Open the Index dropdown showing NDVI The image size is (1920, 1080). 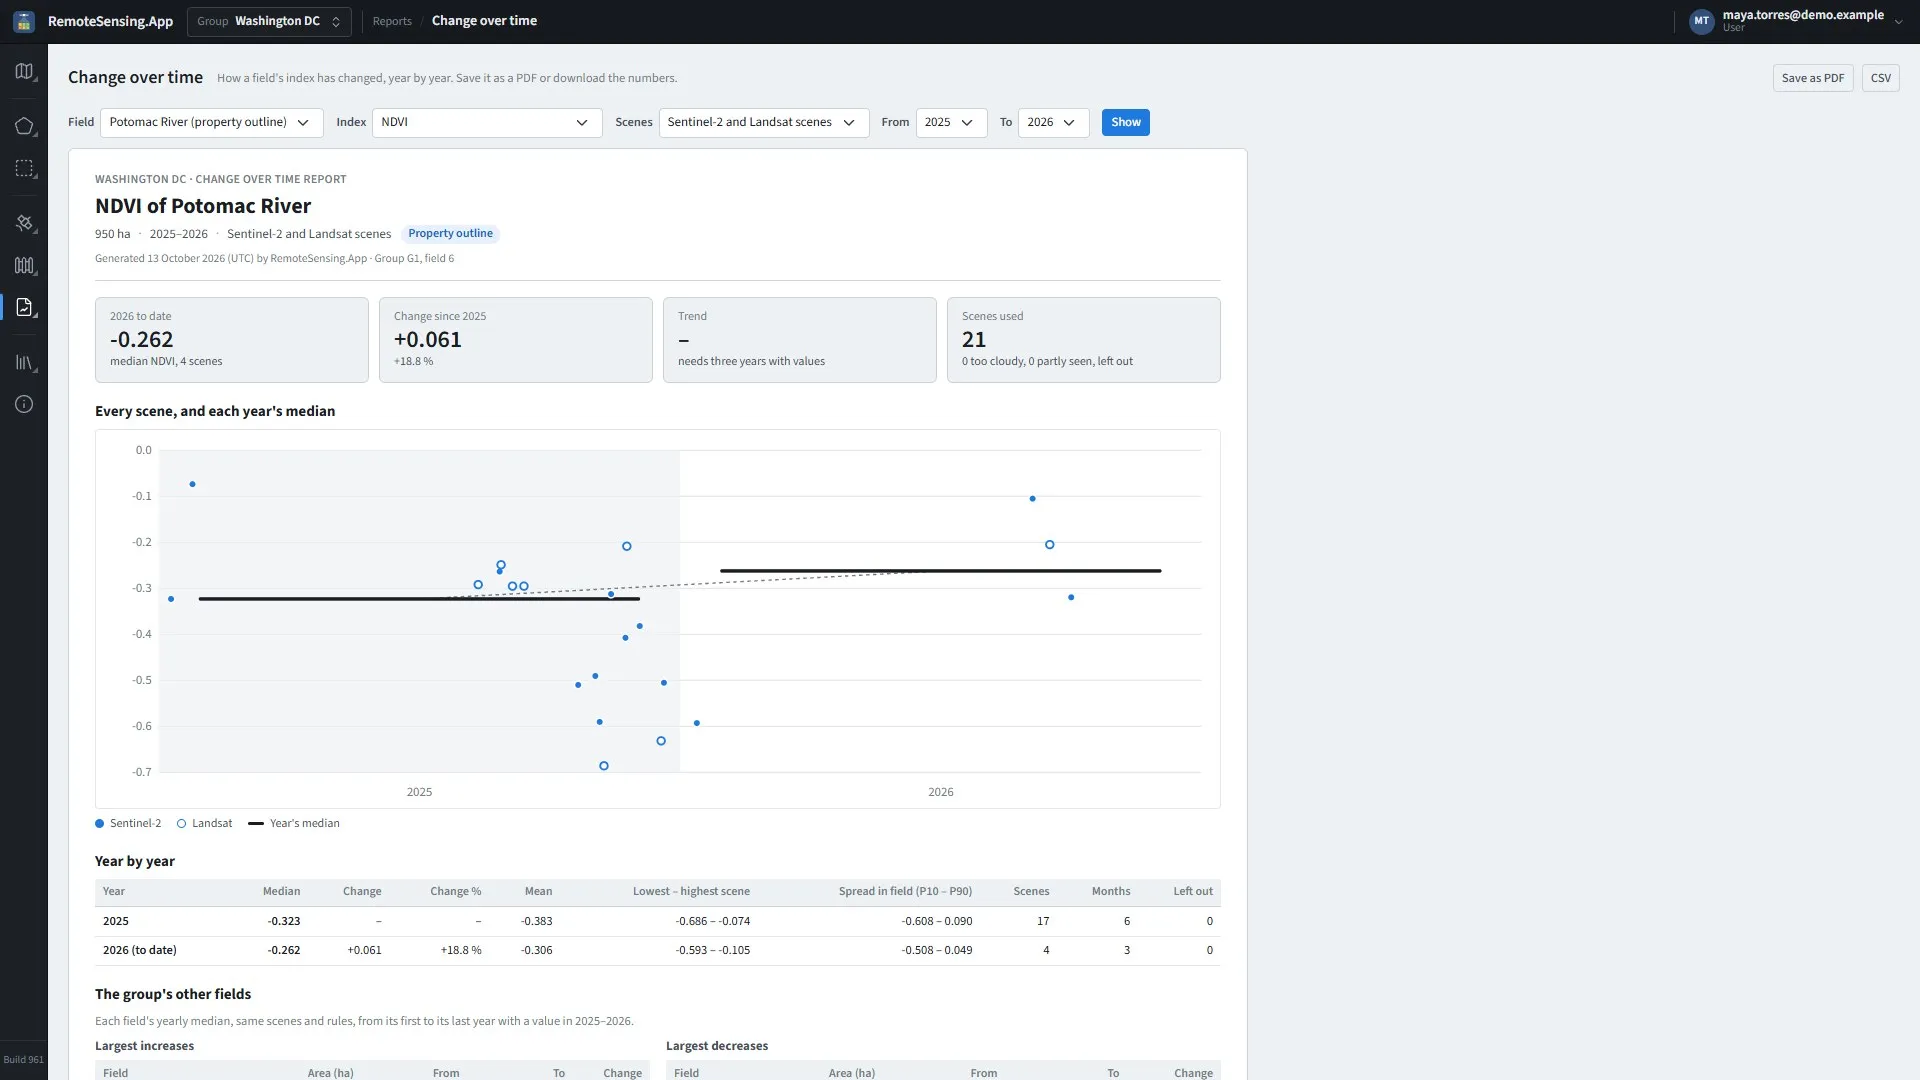[x=487, y=122]
